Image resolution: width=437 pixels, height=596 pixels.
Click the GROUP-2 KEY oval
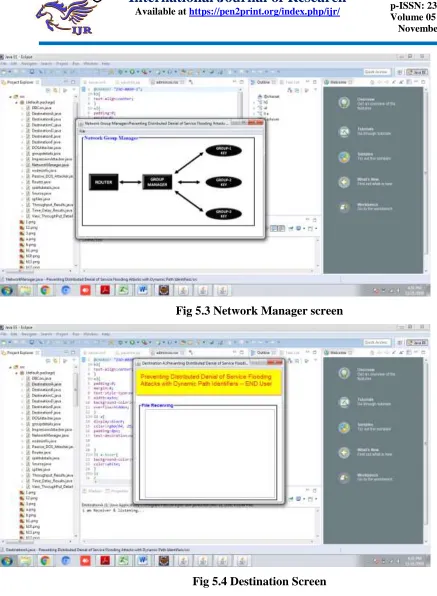pyautogui.click(x=223, y=182)
